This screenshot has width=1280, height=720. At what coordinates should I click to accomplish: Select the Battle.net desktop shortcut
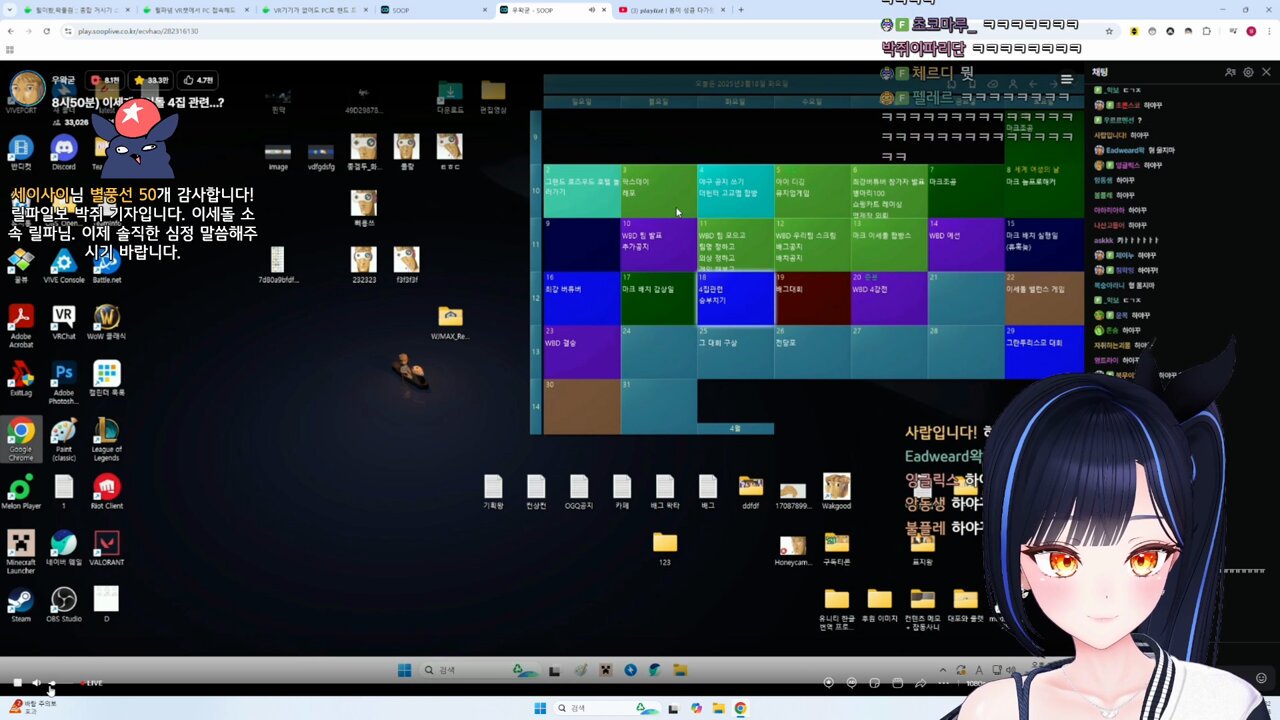pos(106,266)
